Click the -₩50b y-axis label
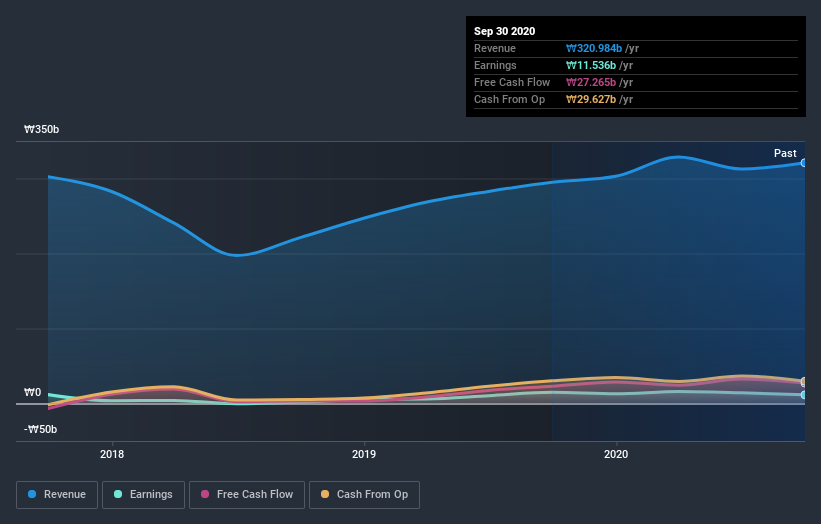This screenshot has width=821, height=524. pyautogui.click(x=40, y=429)
